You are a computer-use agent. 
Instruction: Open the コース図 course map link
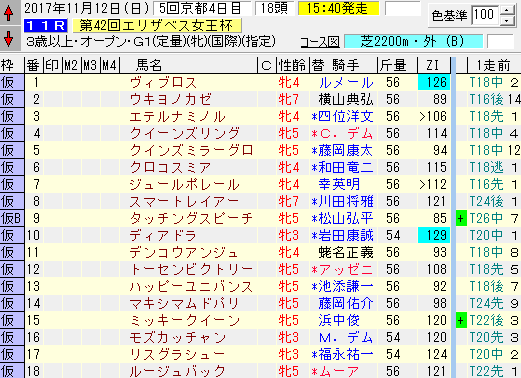coord(320,42)
